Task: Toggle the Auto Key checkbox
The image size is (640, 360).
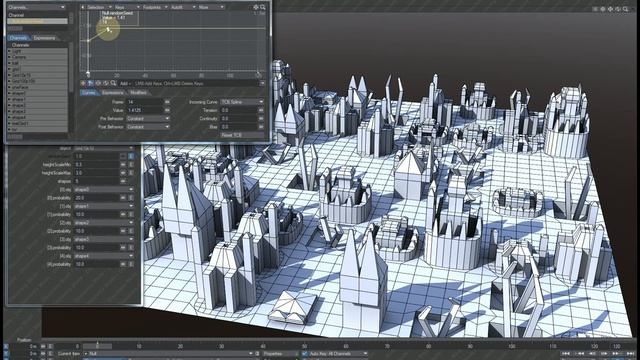Action: [304, 354]
